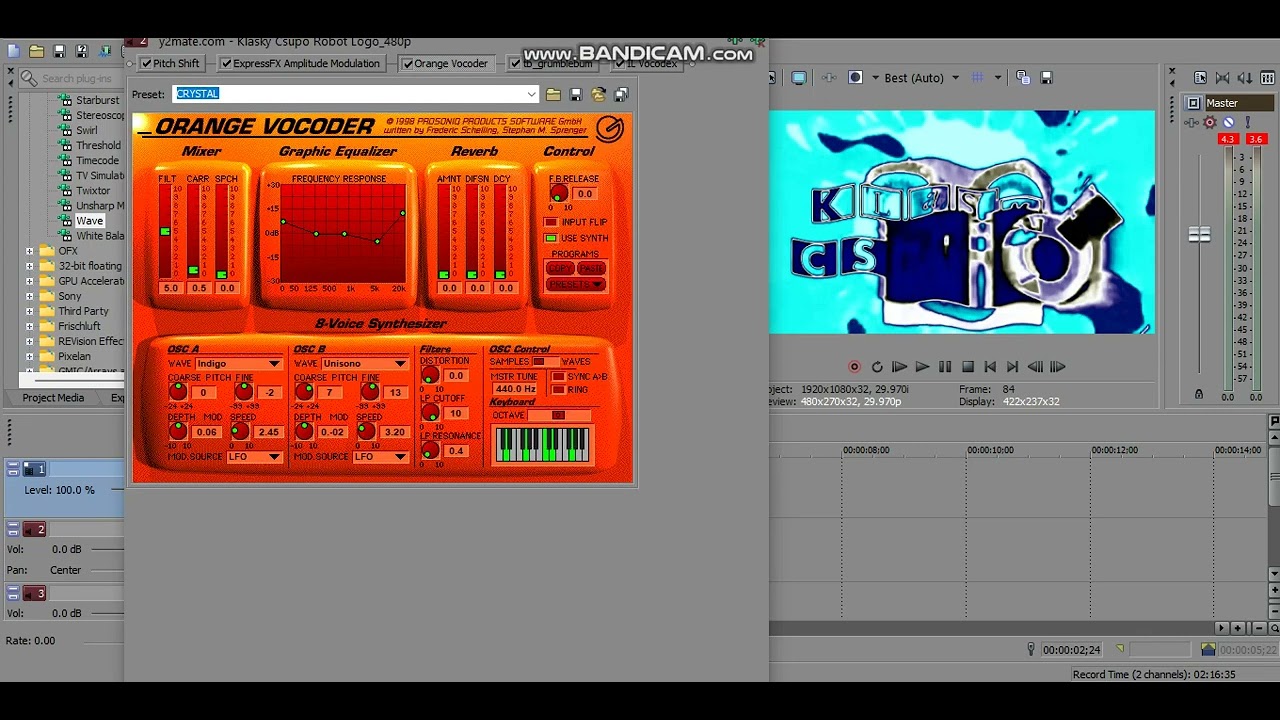Copy the preview snapshot to clipboard

click(x=1023, y=78)
